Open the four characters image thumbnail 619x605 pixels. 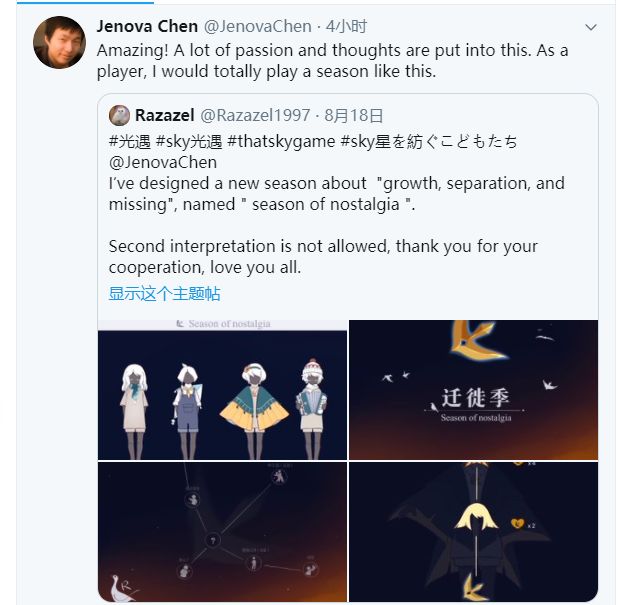pyautogui.click(x=222, y=390)
